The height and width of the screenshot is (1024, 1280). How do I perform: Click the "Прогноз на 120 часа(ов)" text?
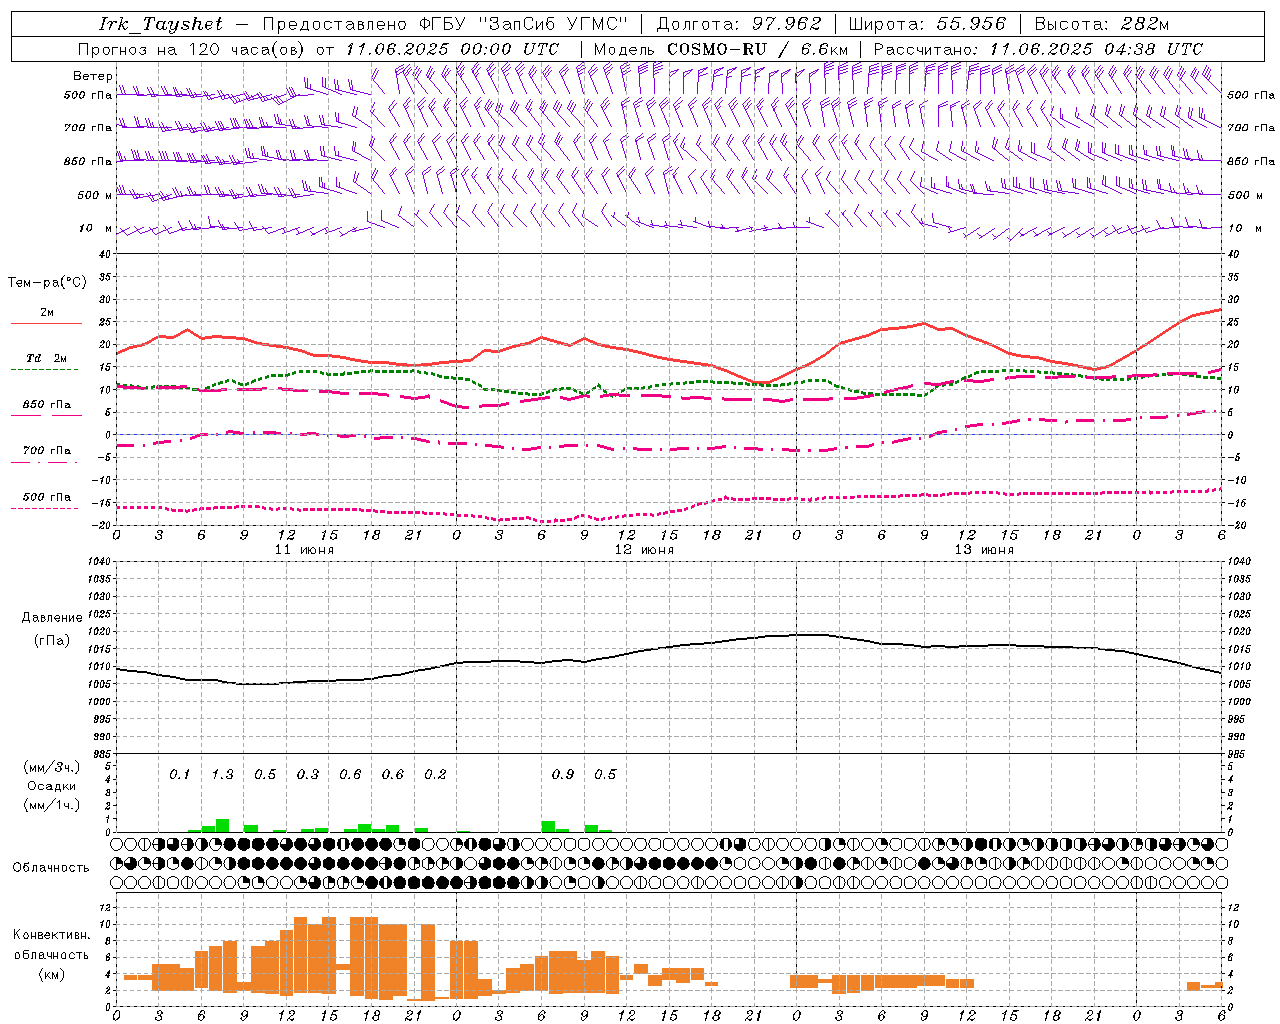tap(193, 49)
